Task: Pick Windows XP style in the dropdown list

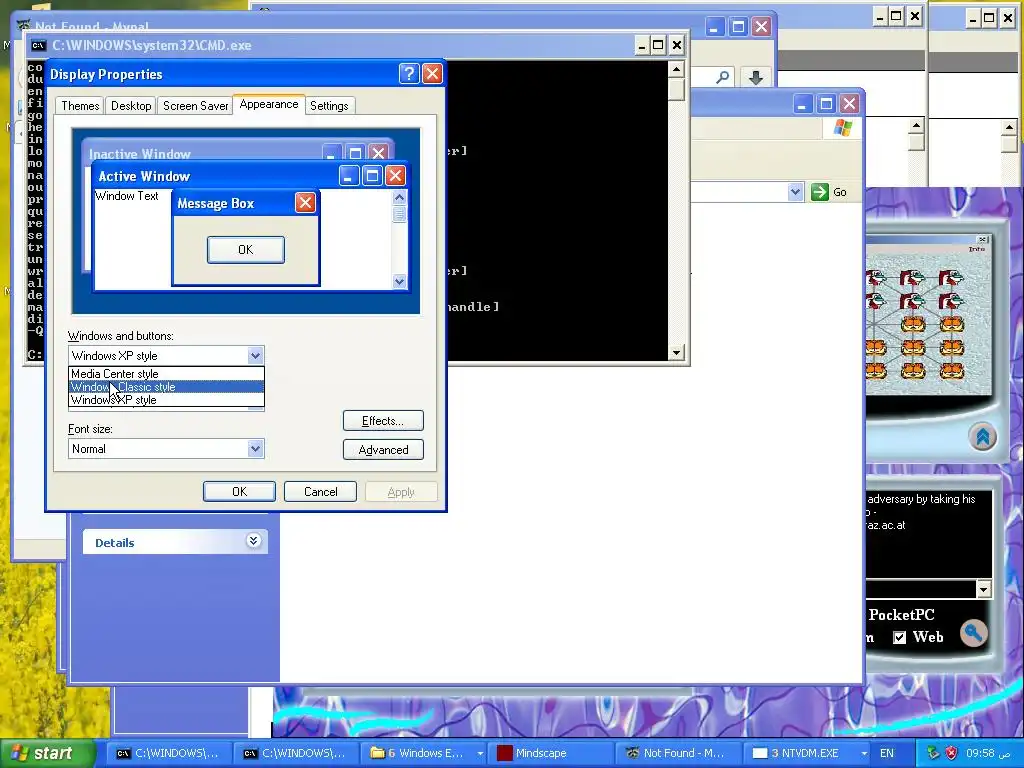Action: (166, 400)
